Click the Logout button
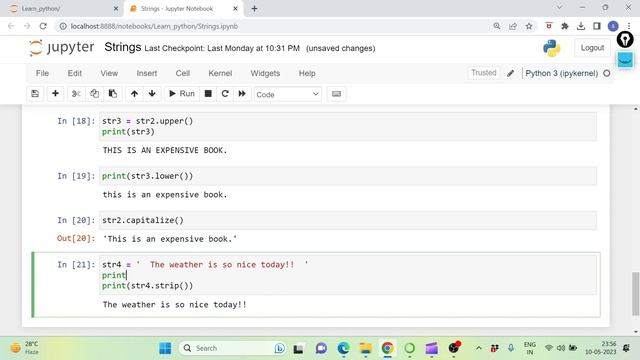This screenshot has height=360, width=640. click(x=592, y=48)
